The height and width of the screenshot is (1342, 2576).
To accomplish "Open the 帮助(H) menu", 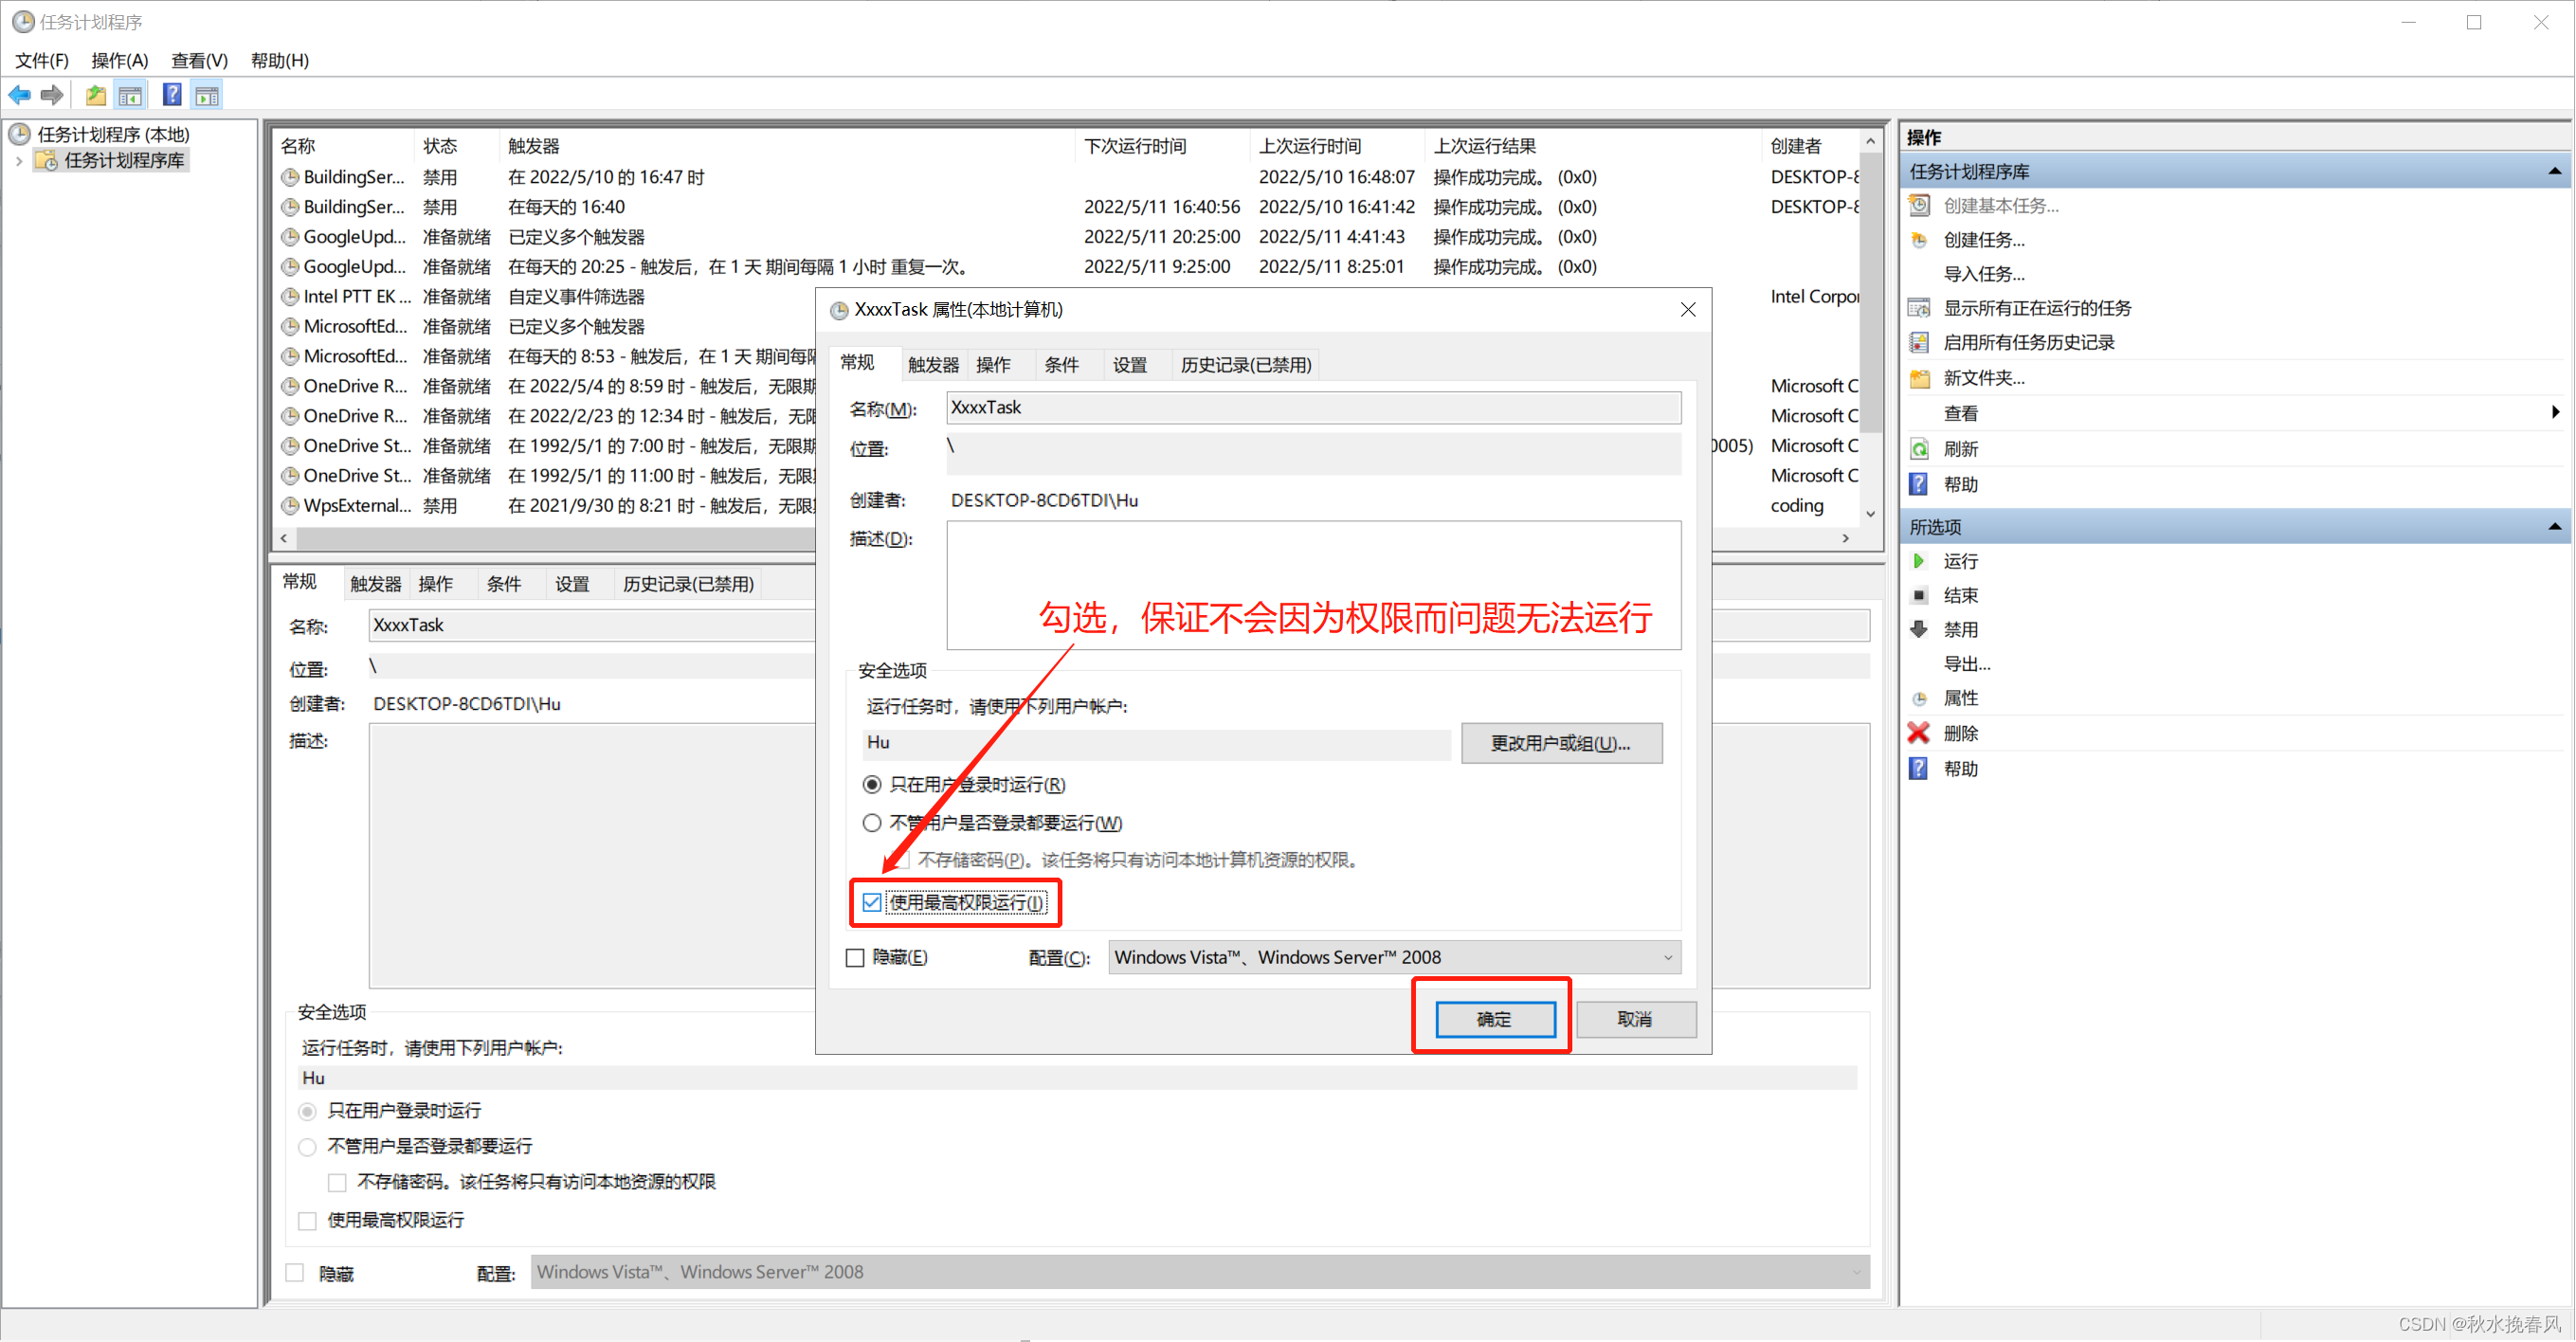I will (280, 60).
